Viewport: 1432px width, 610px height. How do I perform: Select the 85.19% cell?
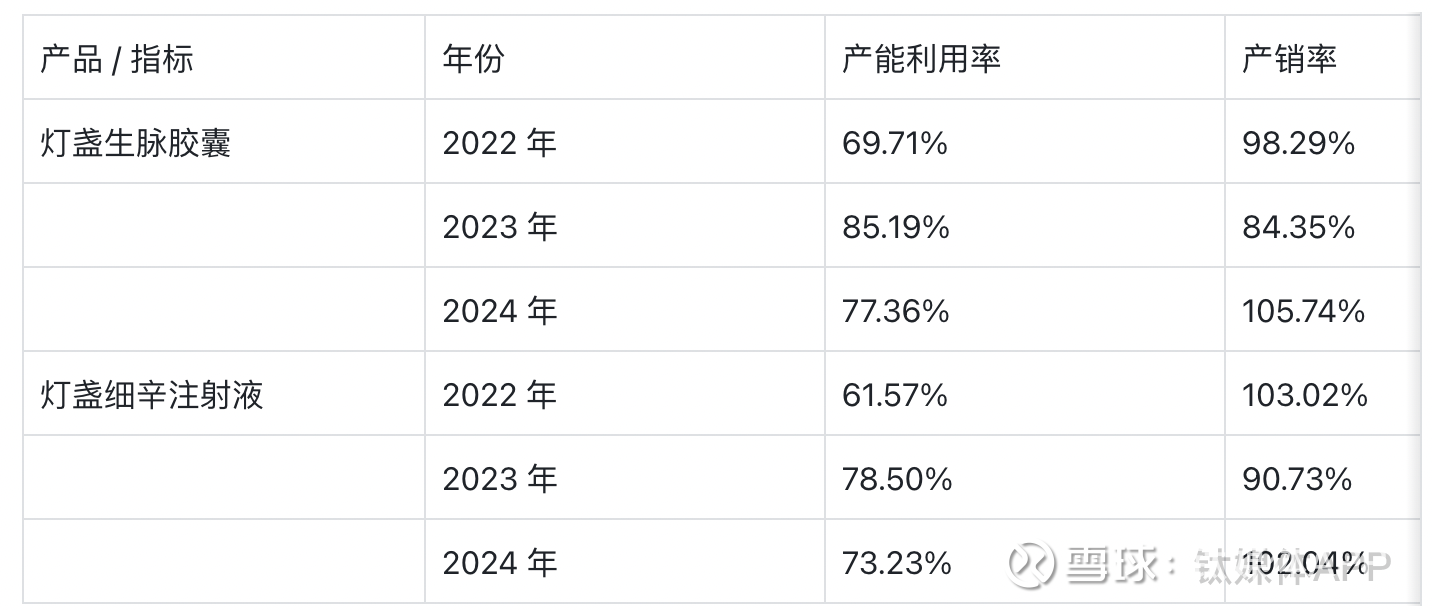896,228
